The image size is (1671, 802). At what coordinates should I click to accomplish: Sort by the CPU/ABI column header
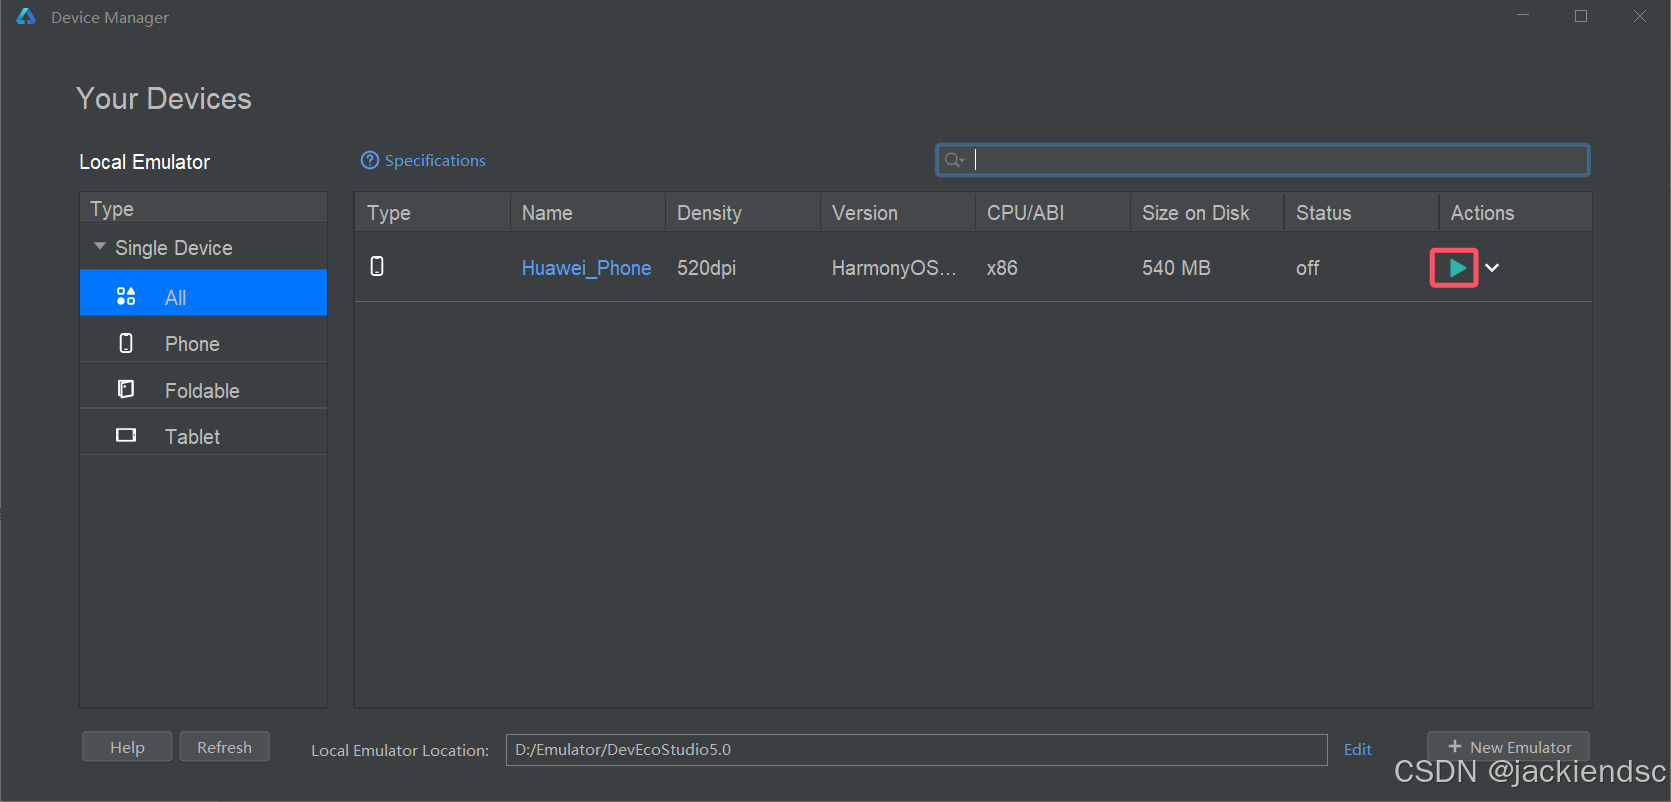pos(1052,213)
